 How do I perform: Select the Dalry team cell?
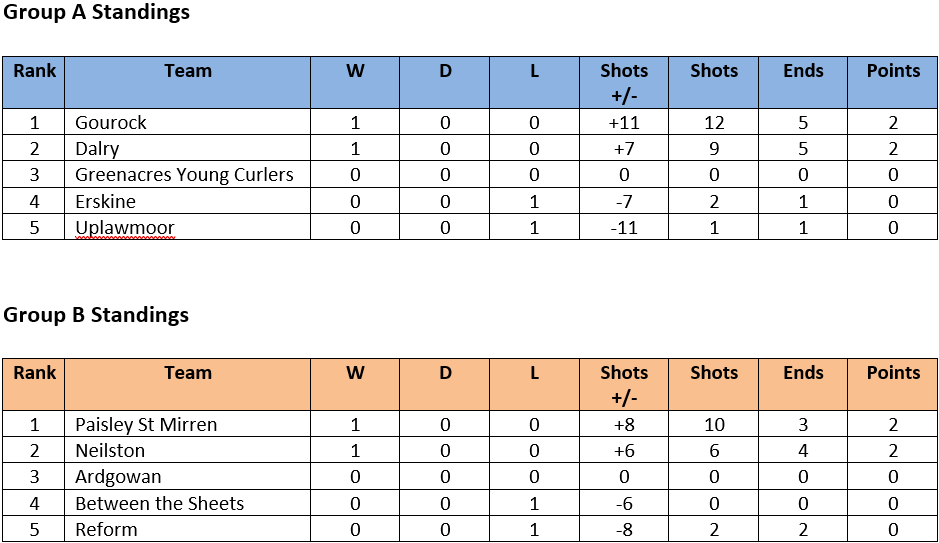(x=97, y=149)
